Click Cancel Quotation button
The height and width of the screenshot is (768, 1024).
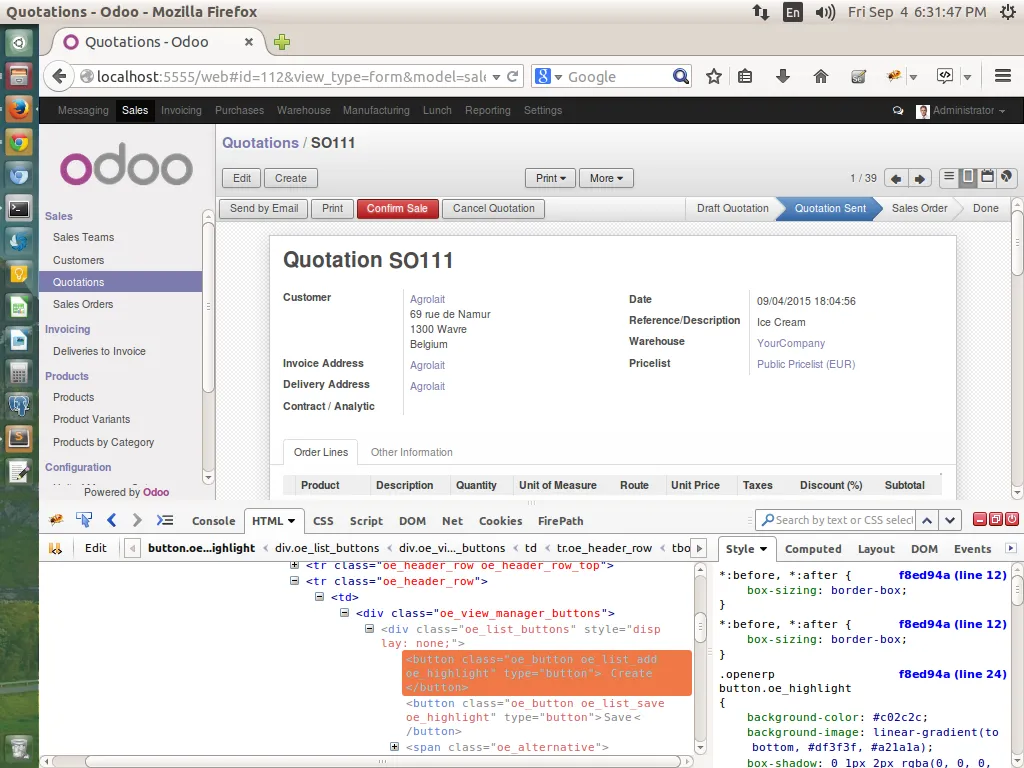(x=494, y=208)
